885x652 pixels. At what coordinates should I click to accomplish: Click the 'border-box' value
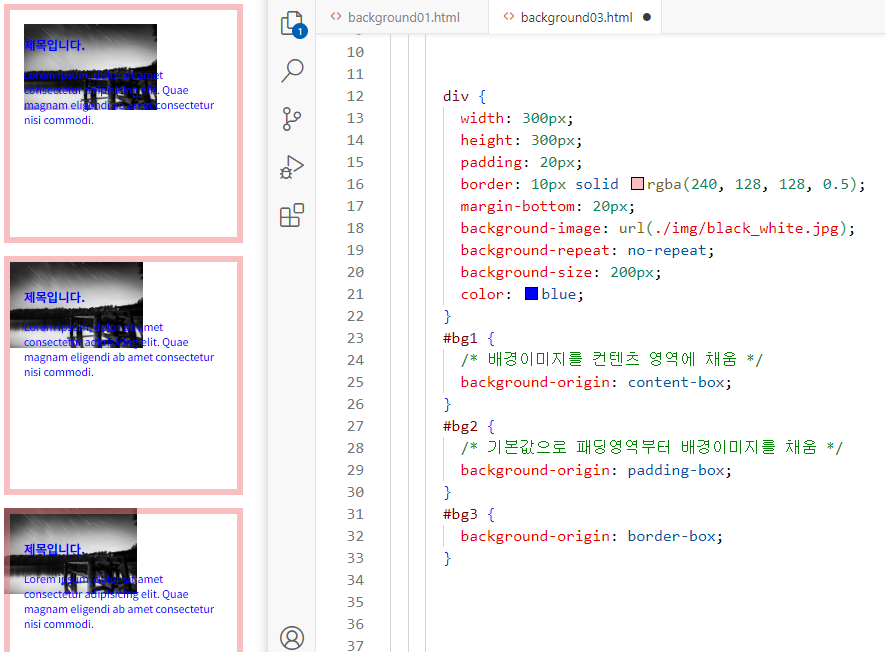coord(671,536)
